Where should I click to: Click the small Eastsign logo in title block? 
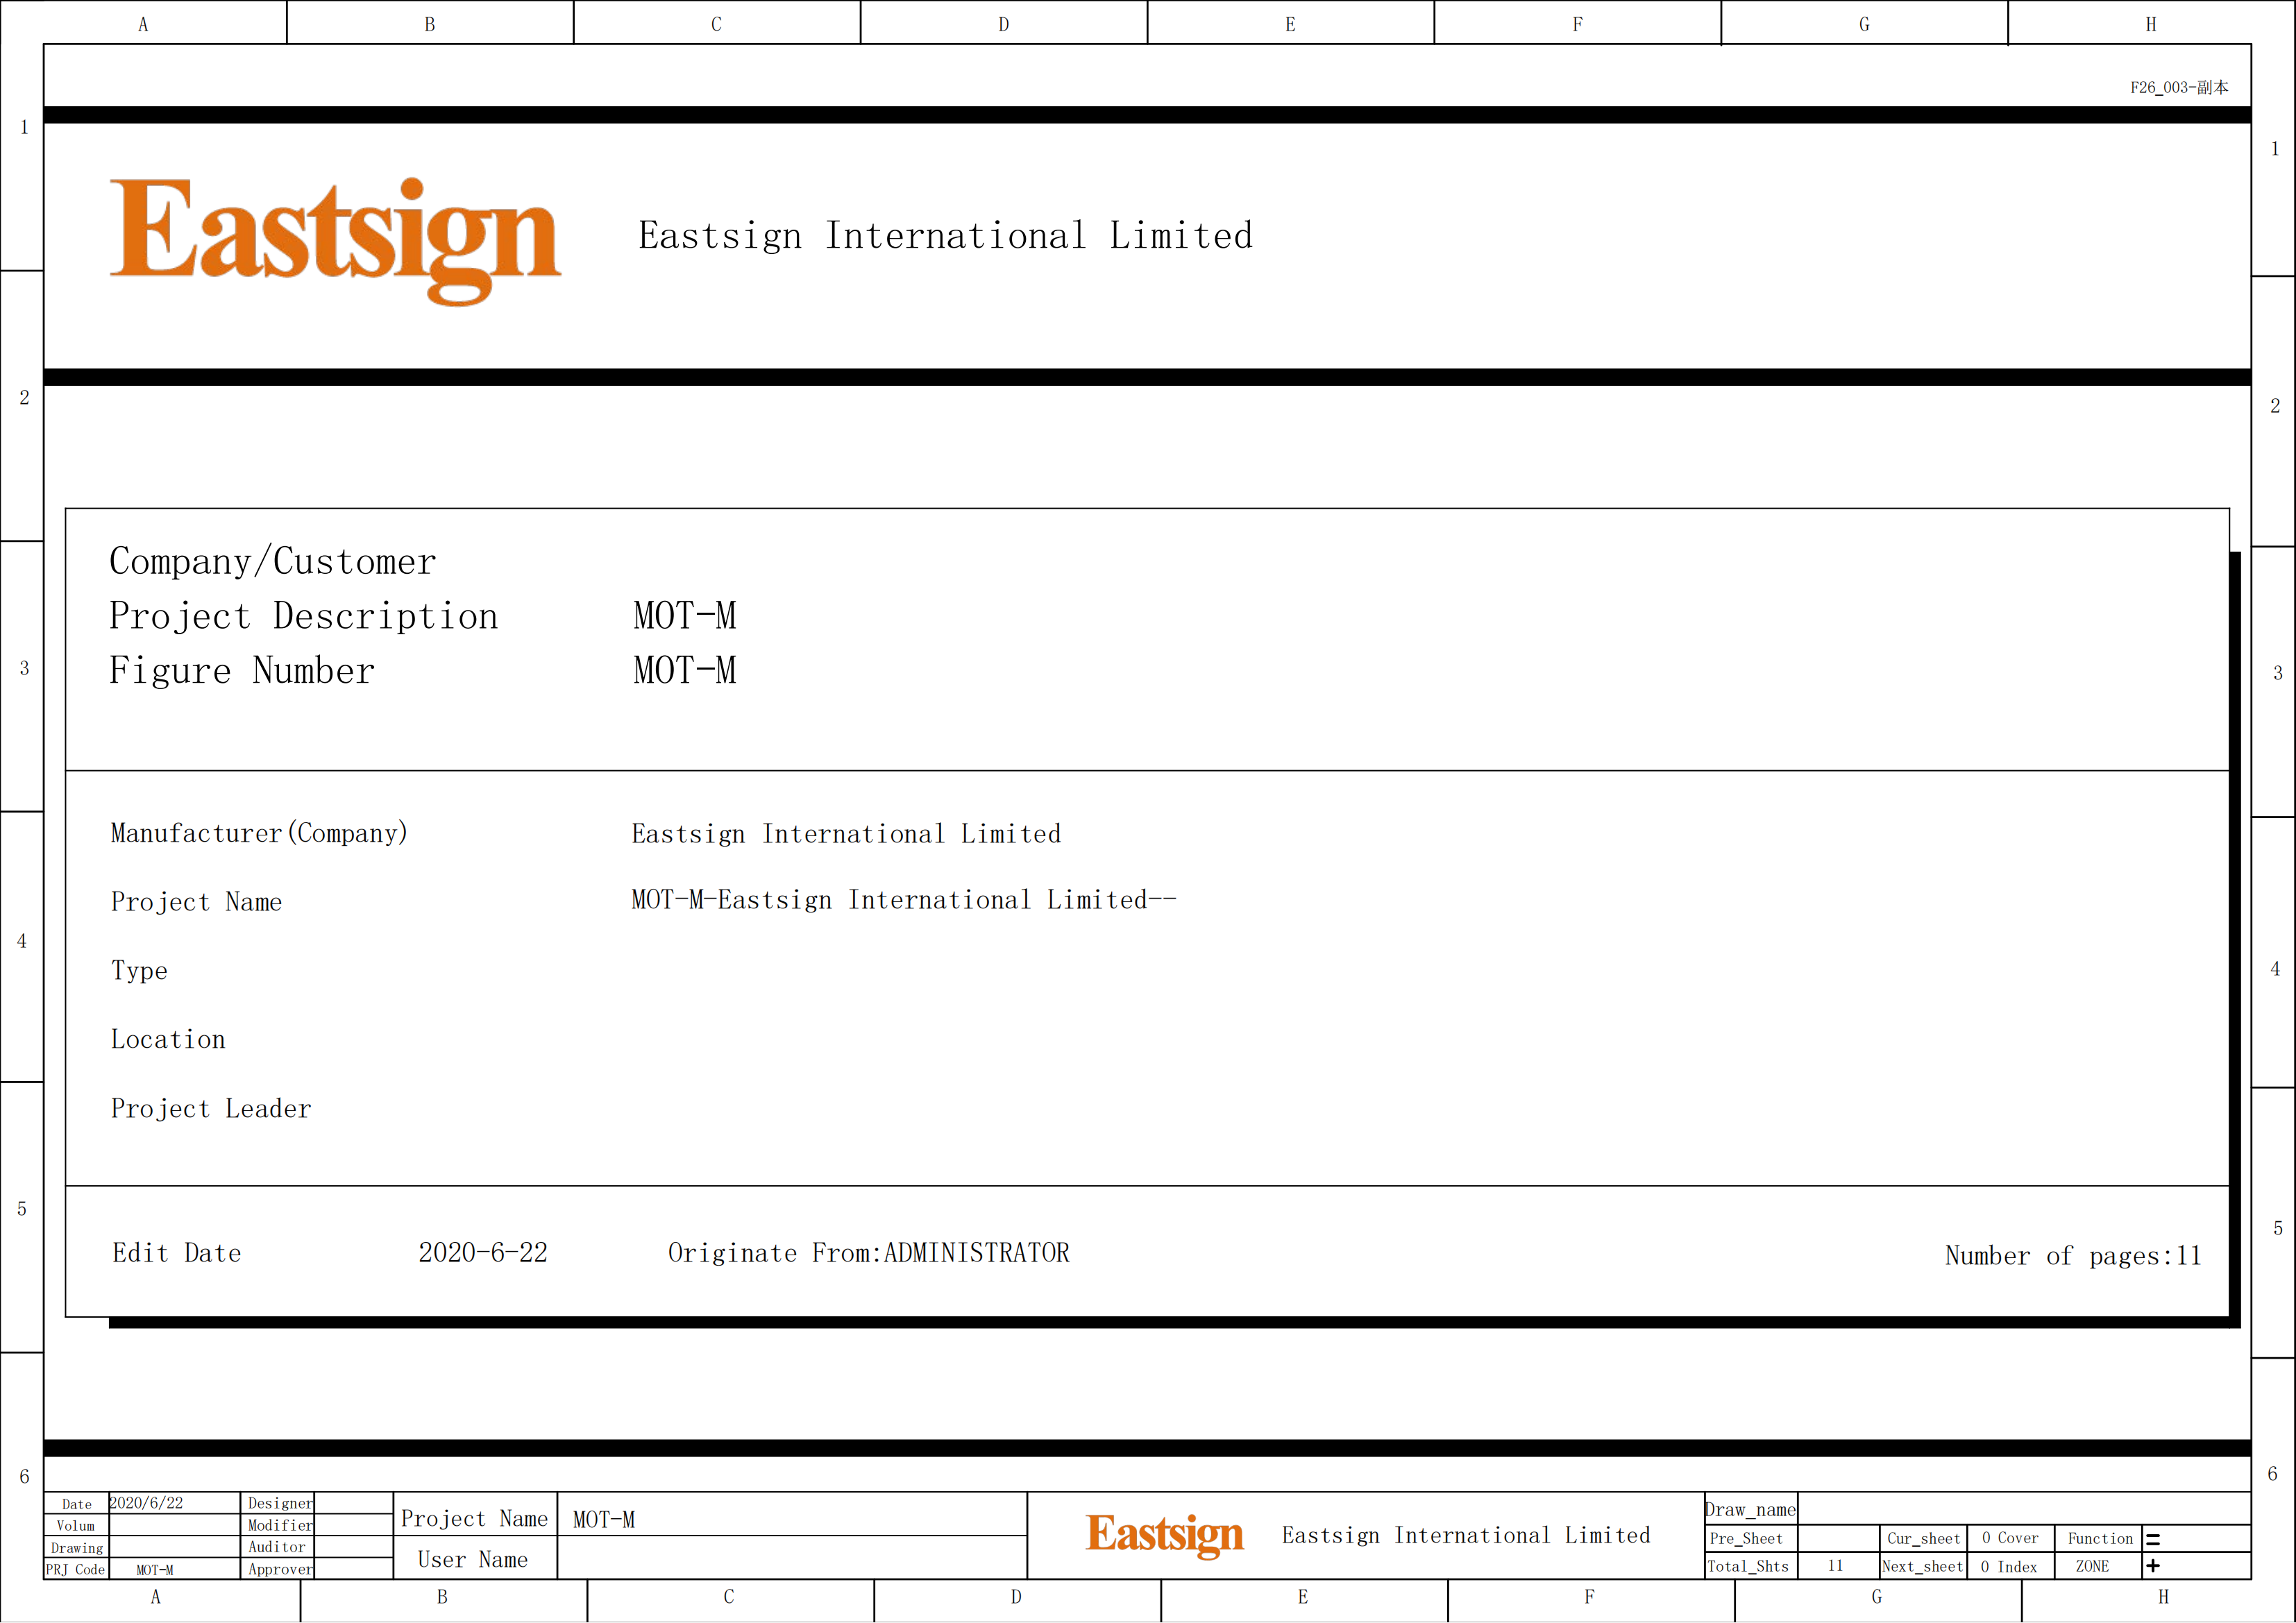pos(1164,1534)
